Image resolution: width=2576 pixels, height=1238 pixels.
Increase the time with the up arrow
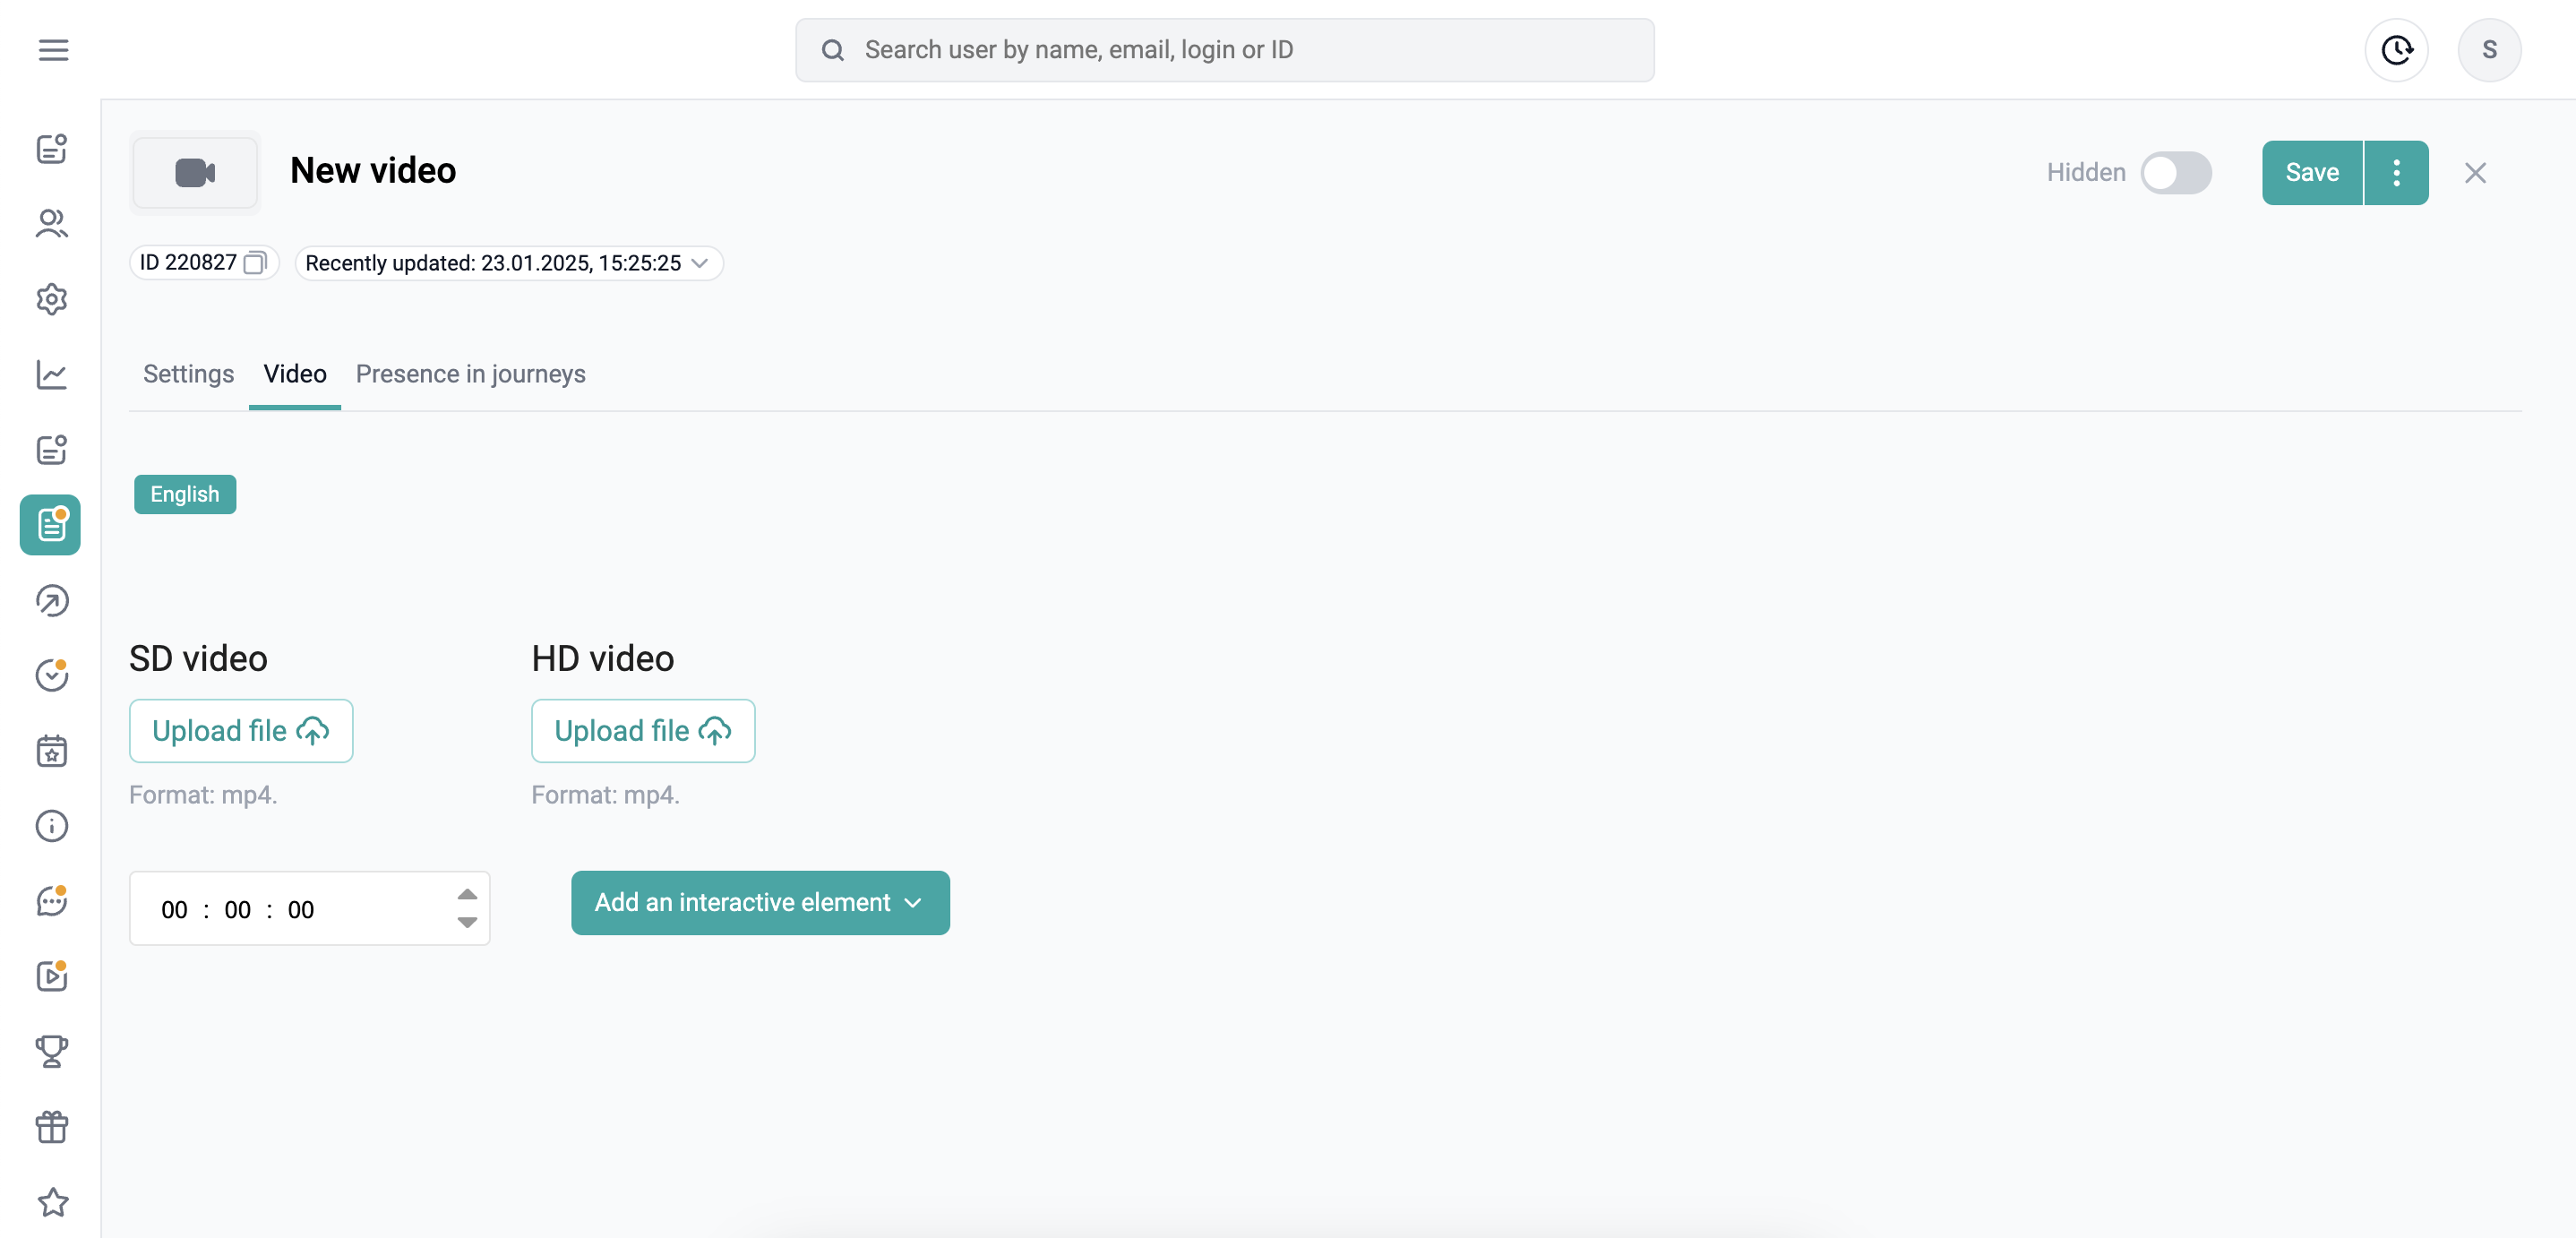point(467,893)
